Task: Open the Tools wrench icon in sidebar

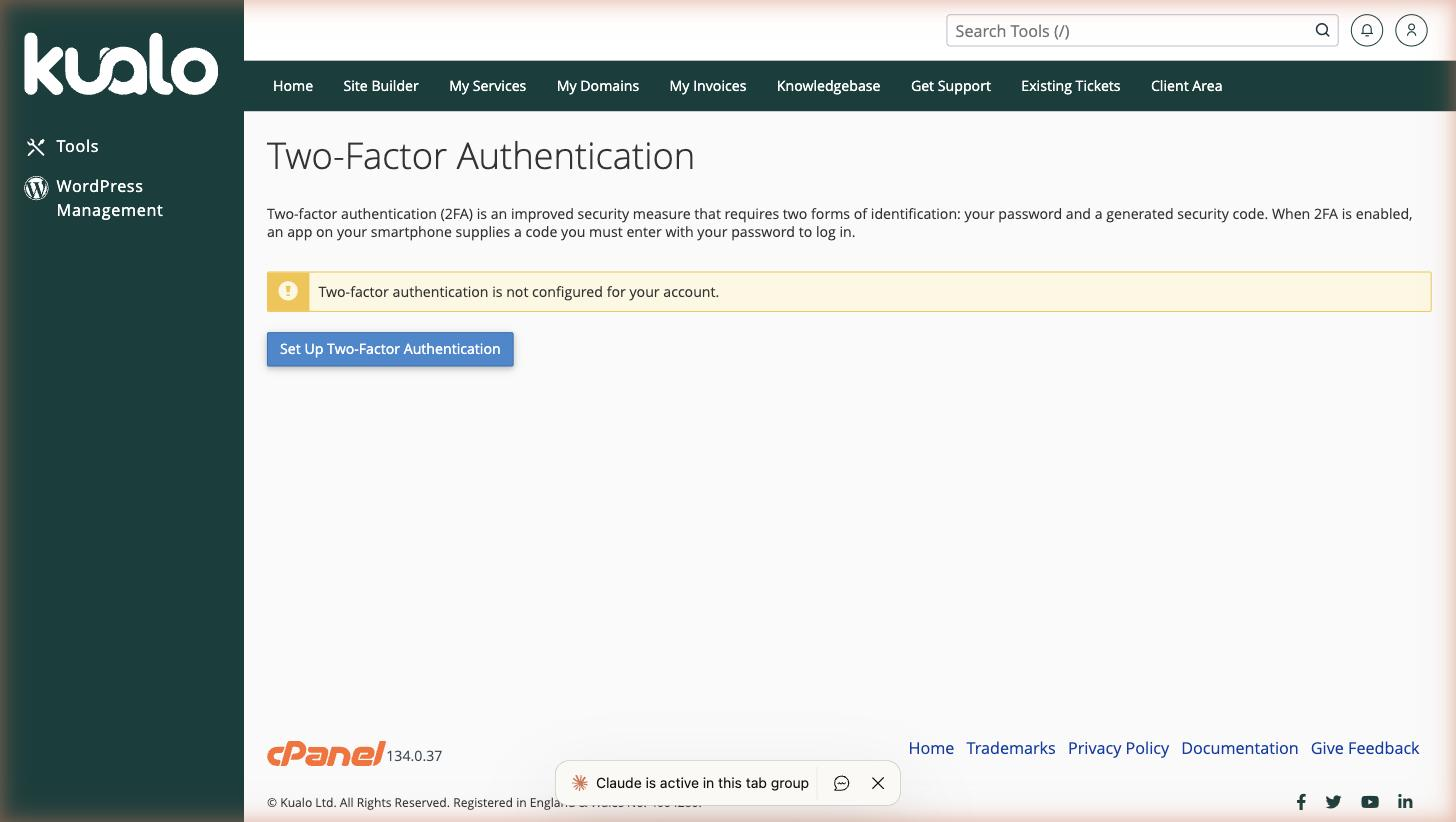Action: (36, 147)
